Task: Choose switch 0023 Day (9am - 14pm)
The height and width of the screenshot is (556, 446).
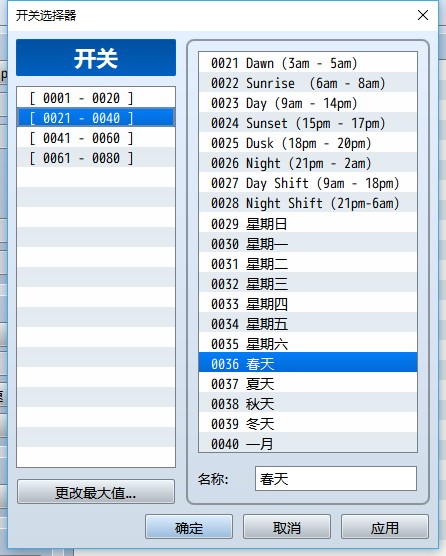Action: (308, 103)
